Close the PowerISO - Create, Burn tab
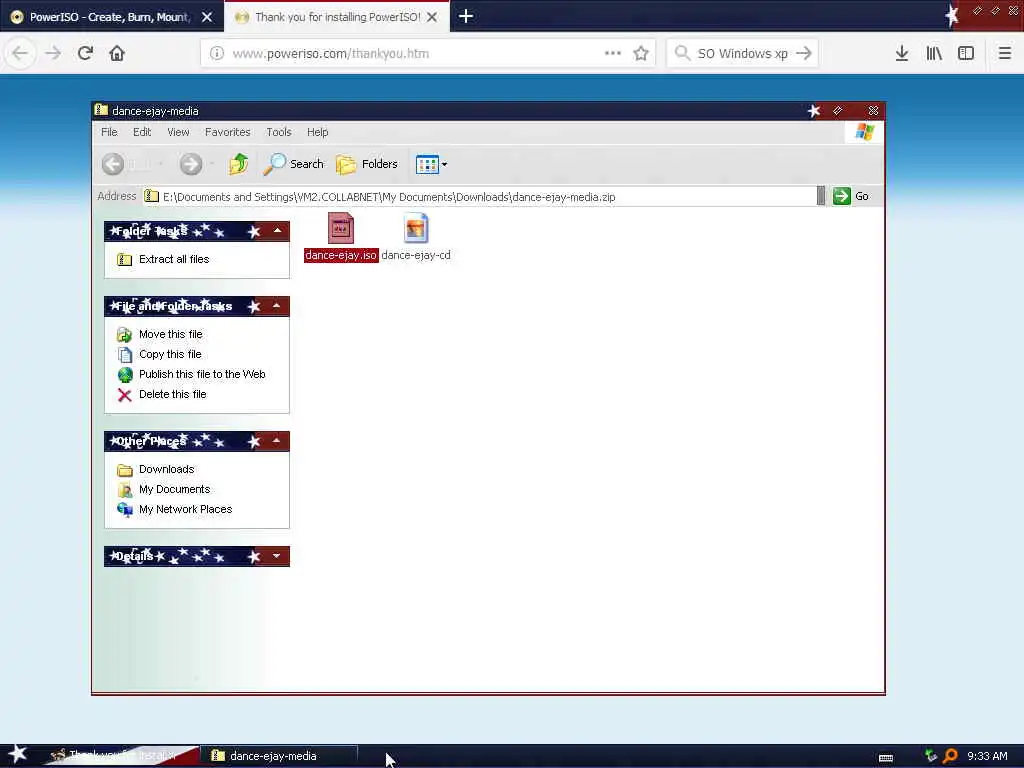 [207, 17]
